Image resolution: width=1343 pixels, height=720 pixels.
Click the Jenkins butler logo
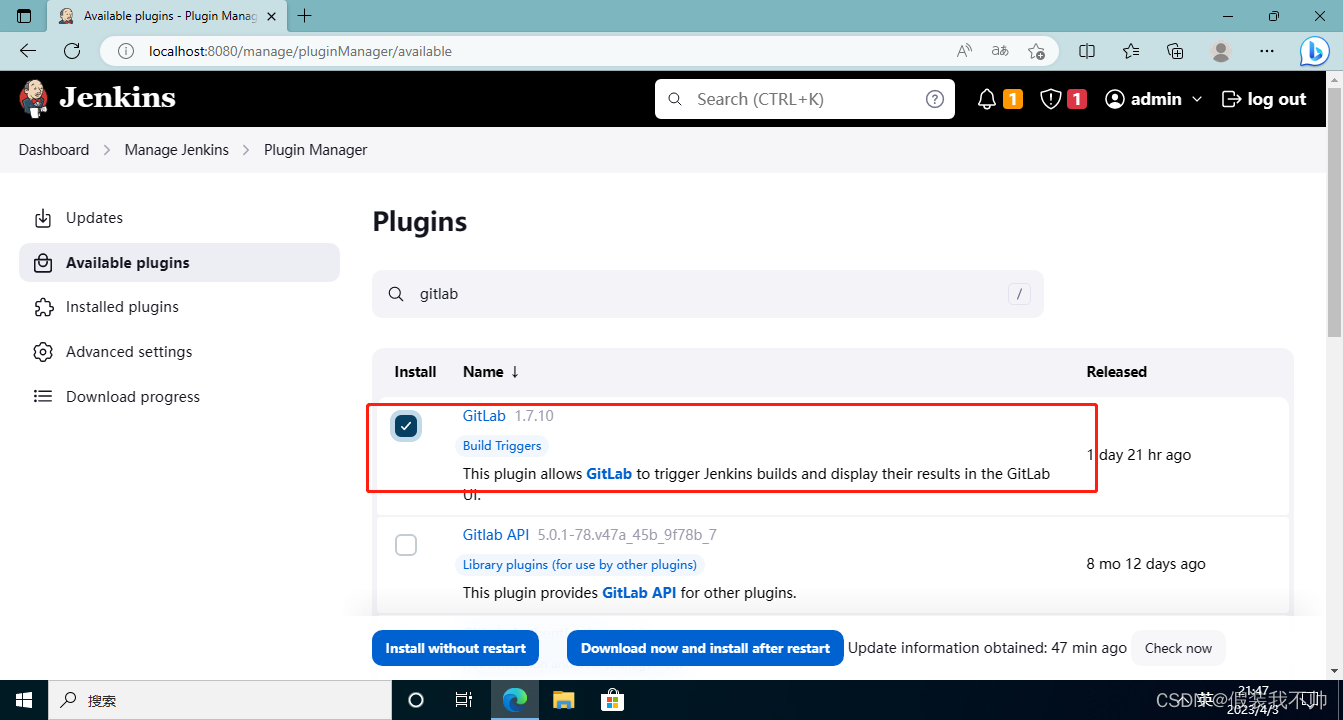click(x=33, y=98)
